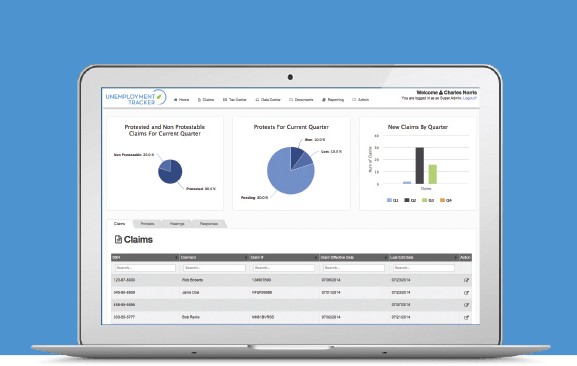Toggle Q1 legend swatch in bar chart

click(x=389, y=200)
